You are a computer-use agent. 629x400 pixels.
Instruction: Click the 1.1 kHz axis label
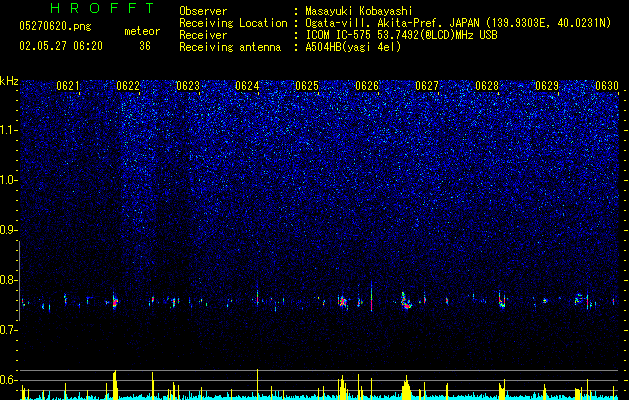point(8,130)
